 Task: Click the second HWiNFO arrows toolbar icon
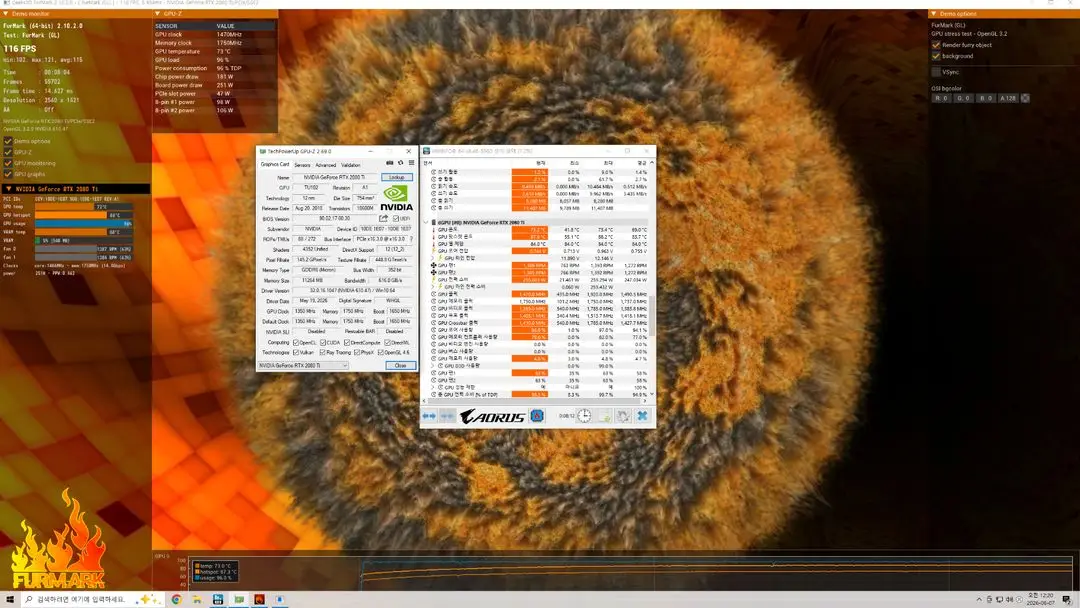(x=447, y=416)
